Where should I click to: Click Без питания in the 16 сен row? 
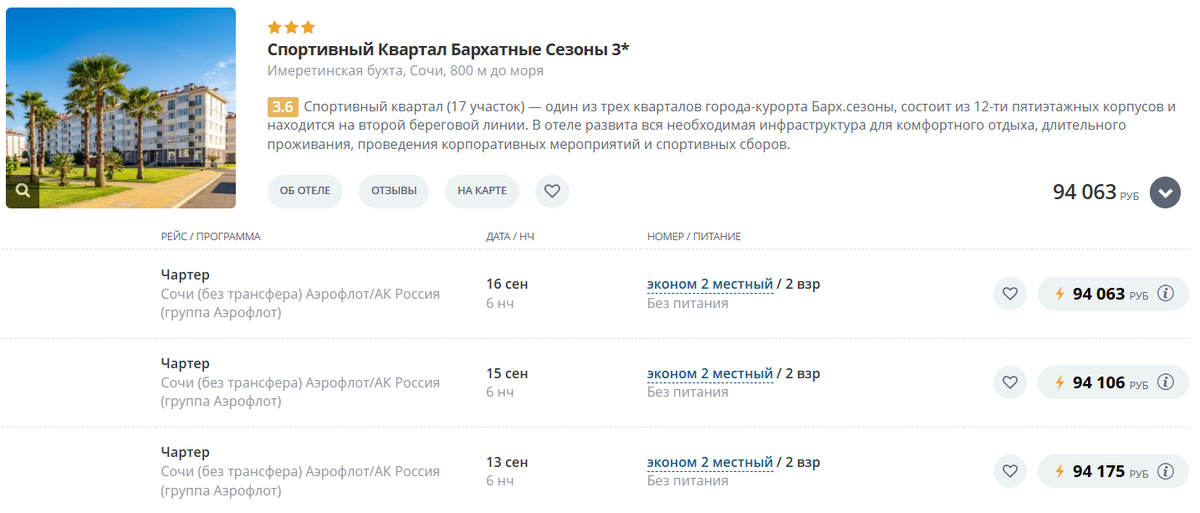point(688,303)
